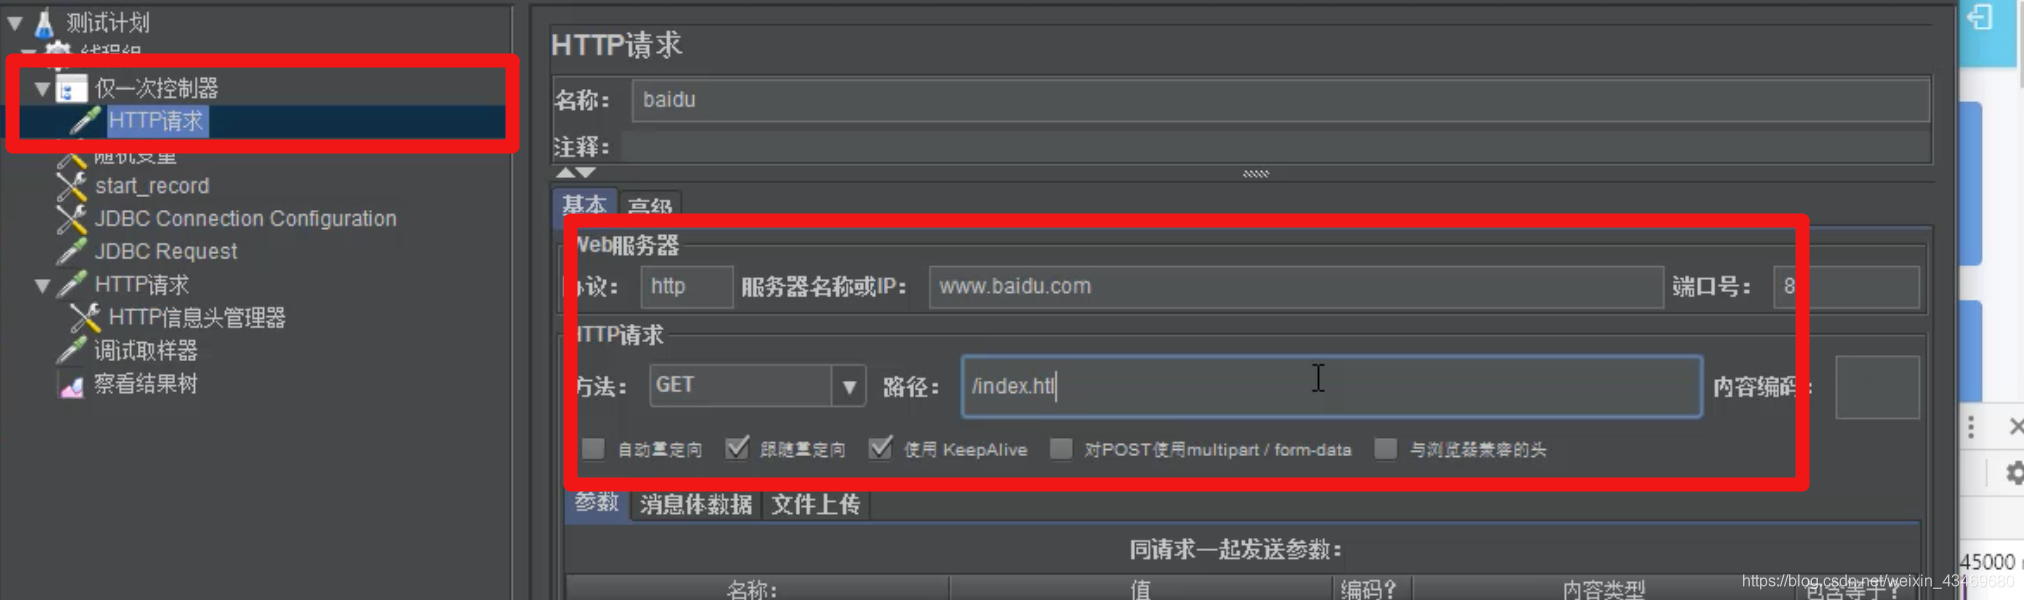Select the highlighted HTTP请求 tree item
This screenshot has width=2024, height=600.
156,121
